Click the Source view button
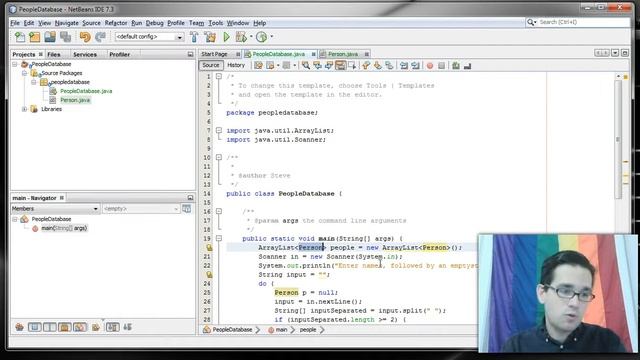The width and height of the screenshot is (640, 360). 211,65
